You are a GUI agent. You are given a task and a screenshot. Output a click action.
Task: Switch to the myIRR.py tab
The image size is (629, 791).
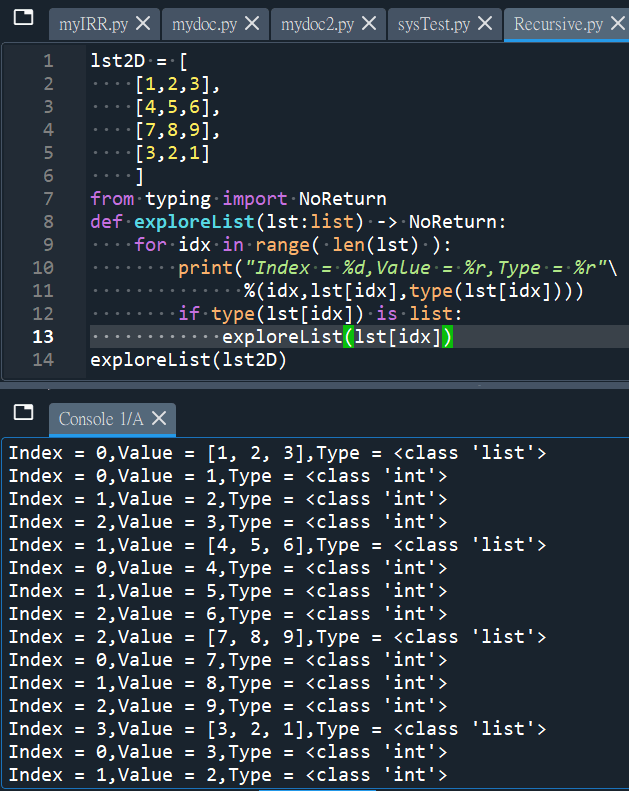pyautogui.click(x=104, y=24)
